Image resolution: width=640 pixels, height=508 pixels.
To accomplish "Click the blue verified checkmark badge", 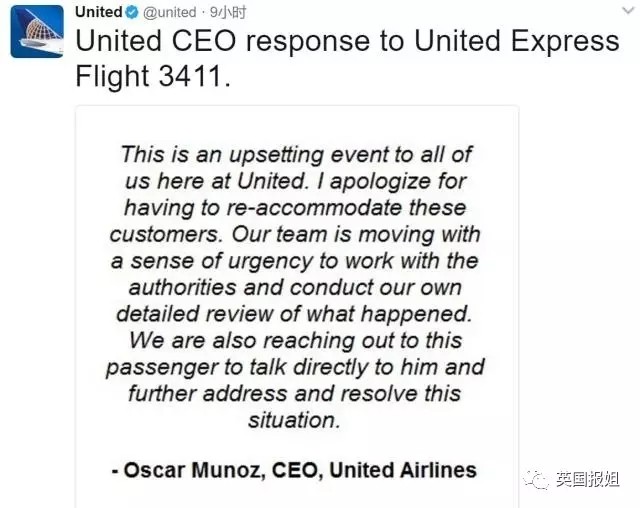I will tap(132, 13).
